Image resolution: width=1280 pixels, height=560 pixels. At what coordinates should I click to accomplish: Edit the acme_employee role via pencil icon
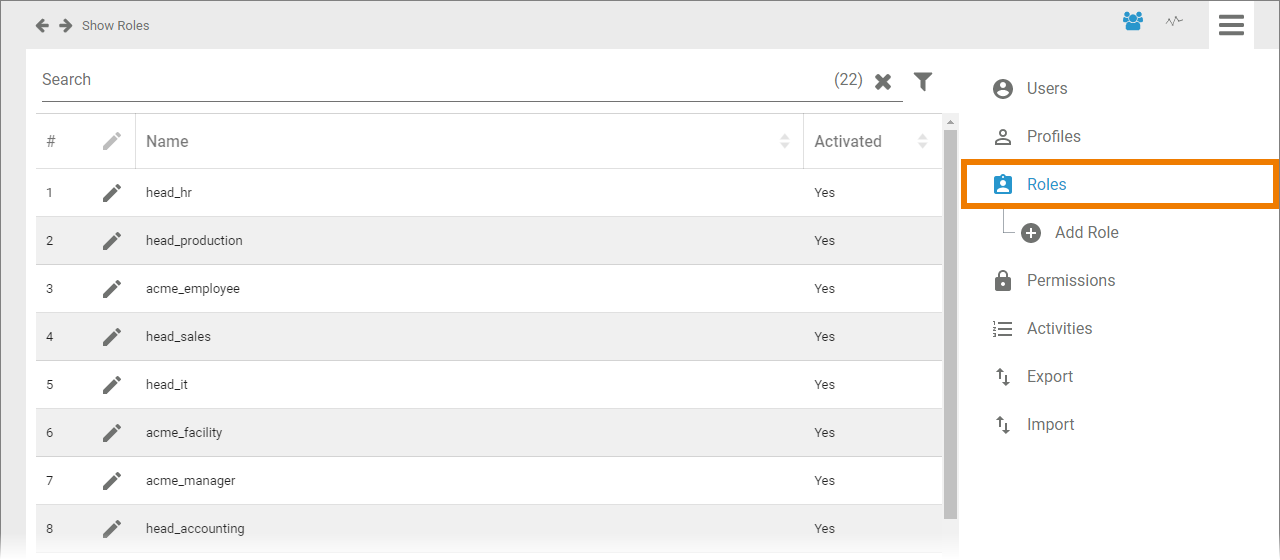[x=112, y=289]
